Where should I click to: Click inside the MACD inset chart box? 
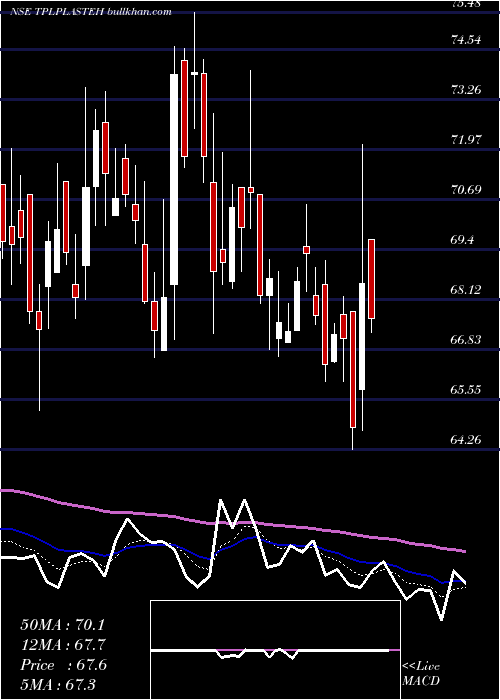point(275,650)
